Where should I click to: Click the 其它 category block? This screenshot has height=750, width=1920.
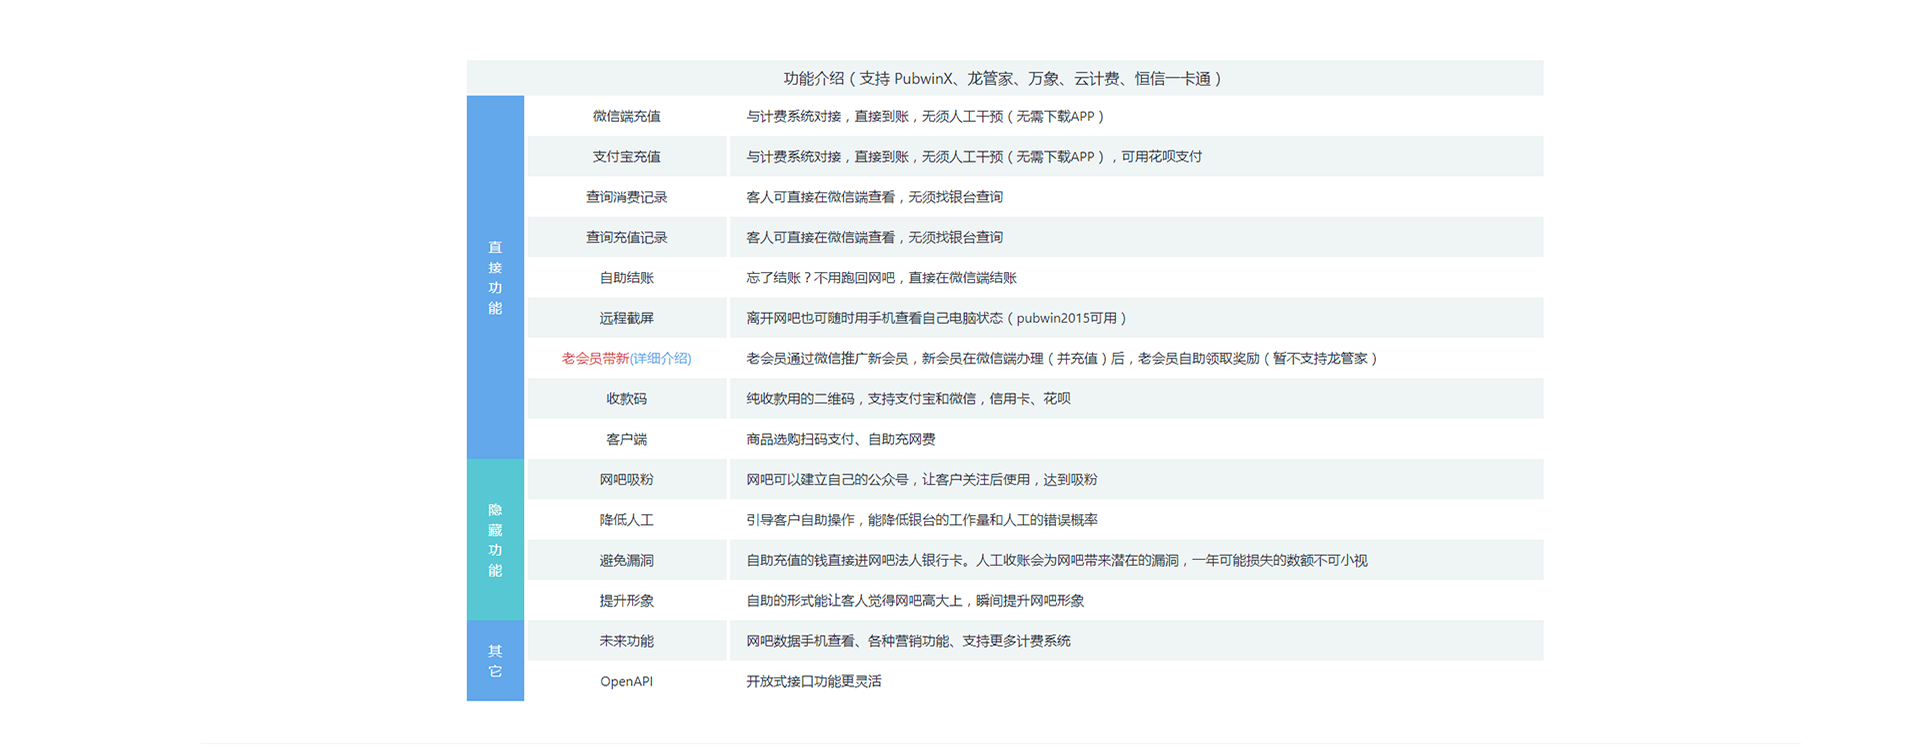pos(495,661)
